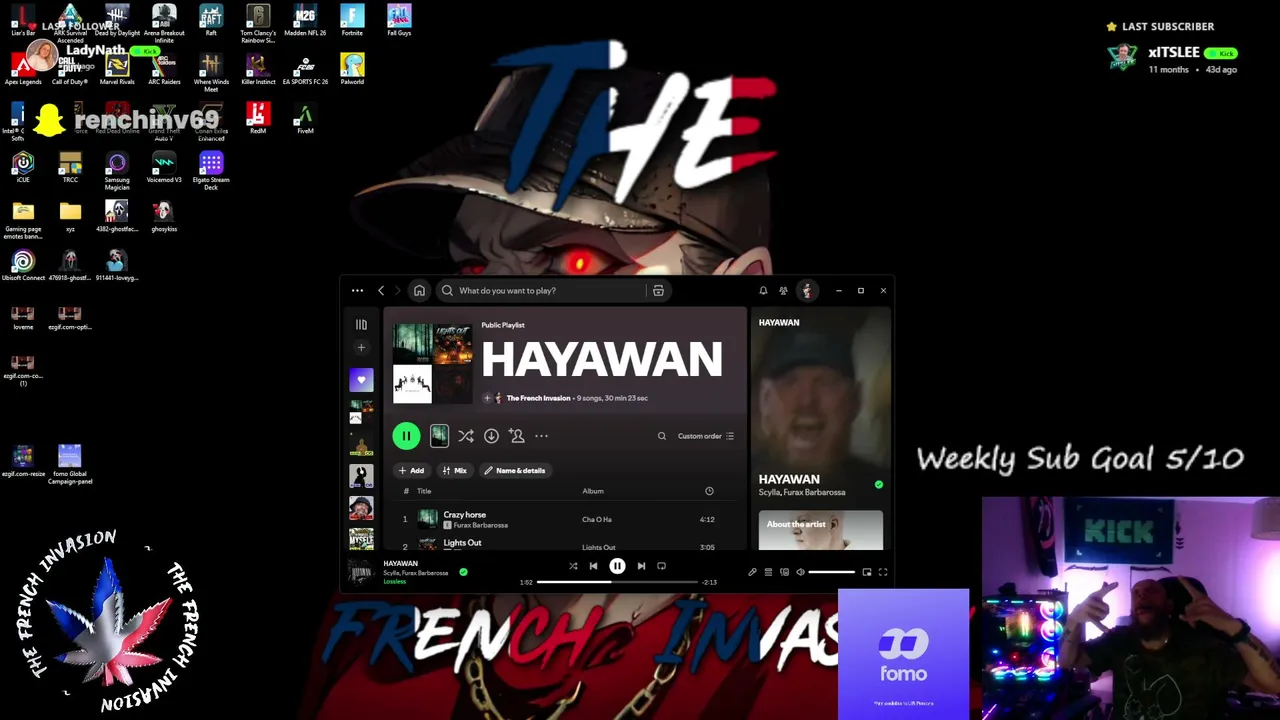
Task: Pause playback in the bottom player bar
Action: point(617,566)
